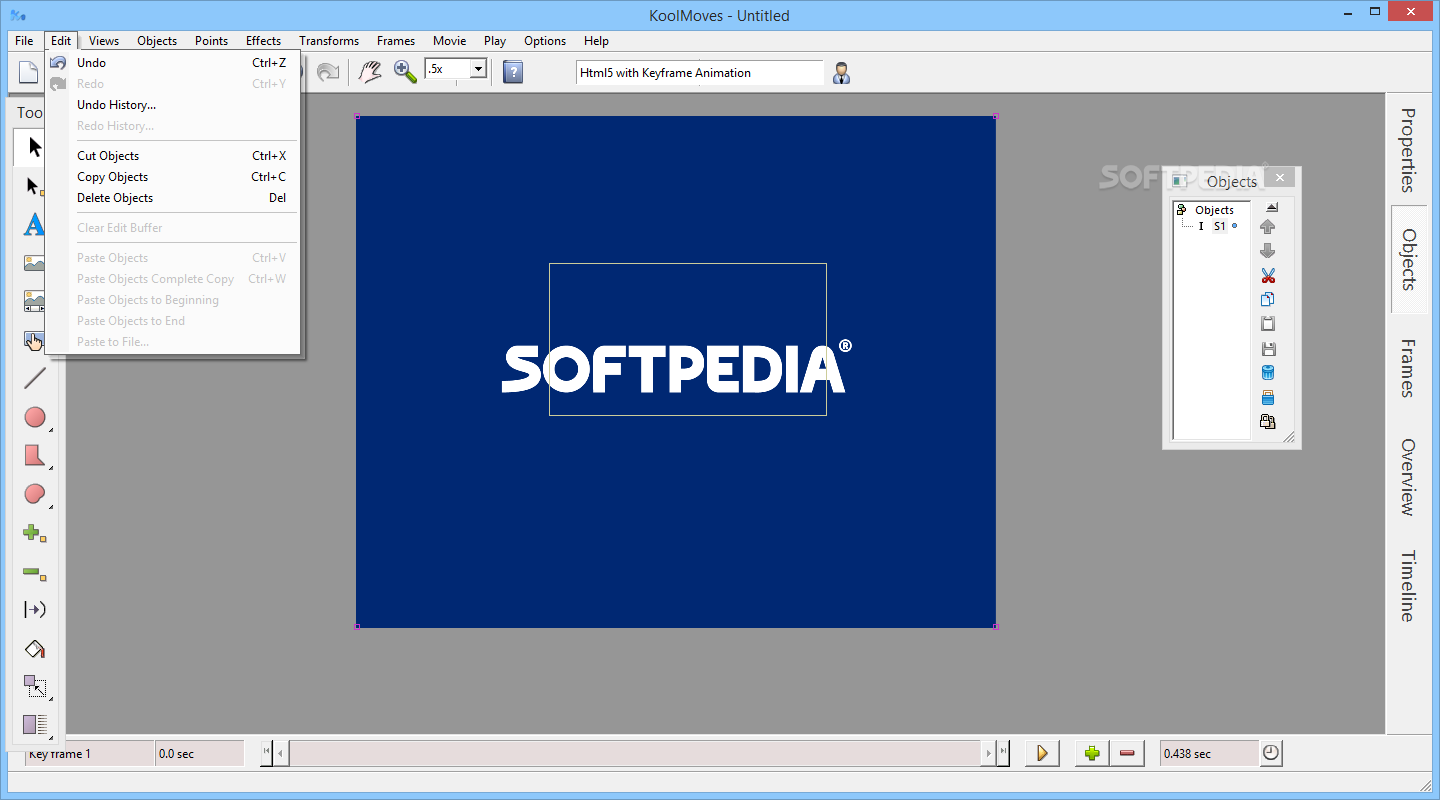The height and width of the screenshot is (800, 1440).
Task: Select the red polygon shape tool
Action: tap(35, 456)
